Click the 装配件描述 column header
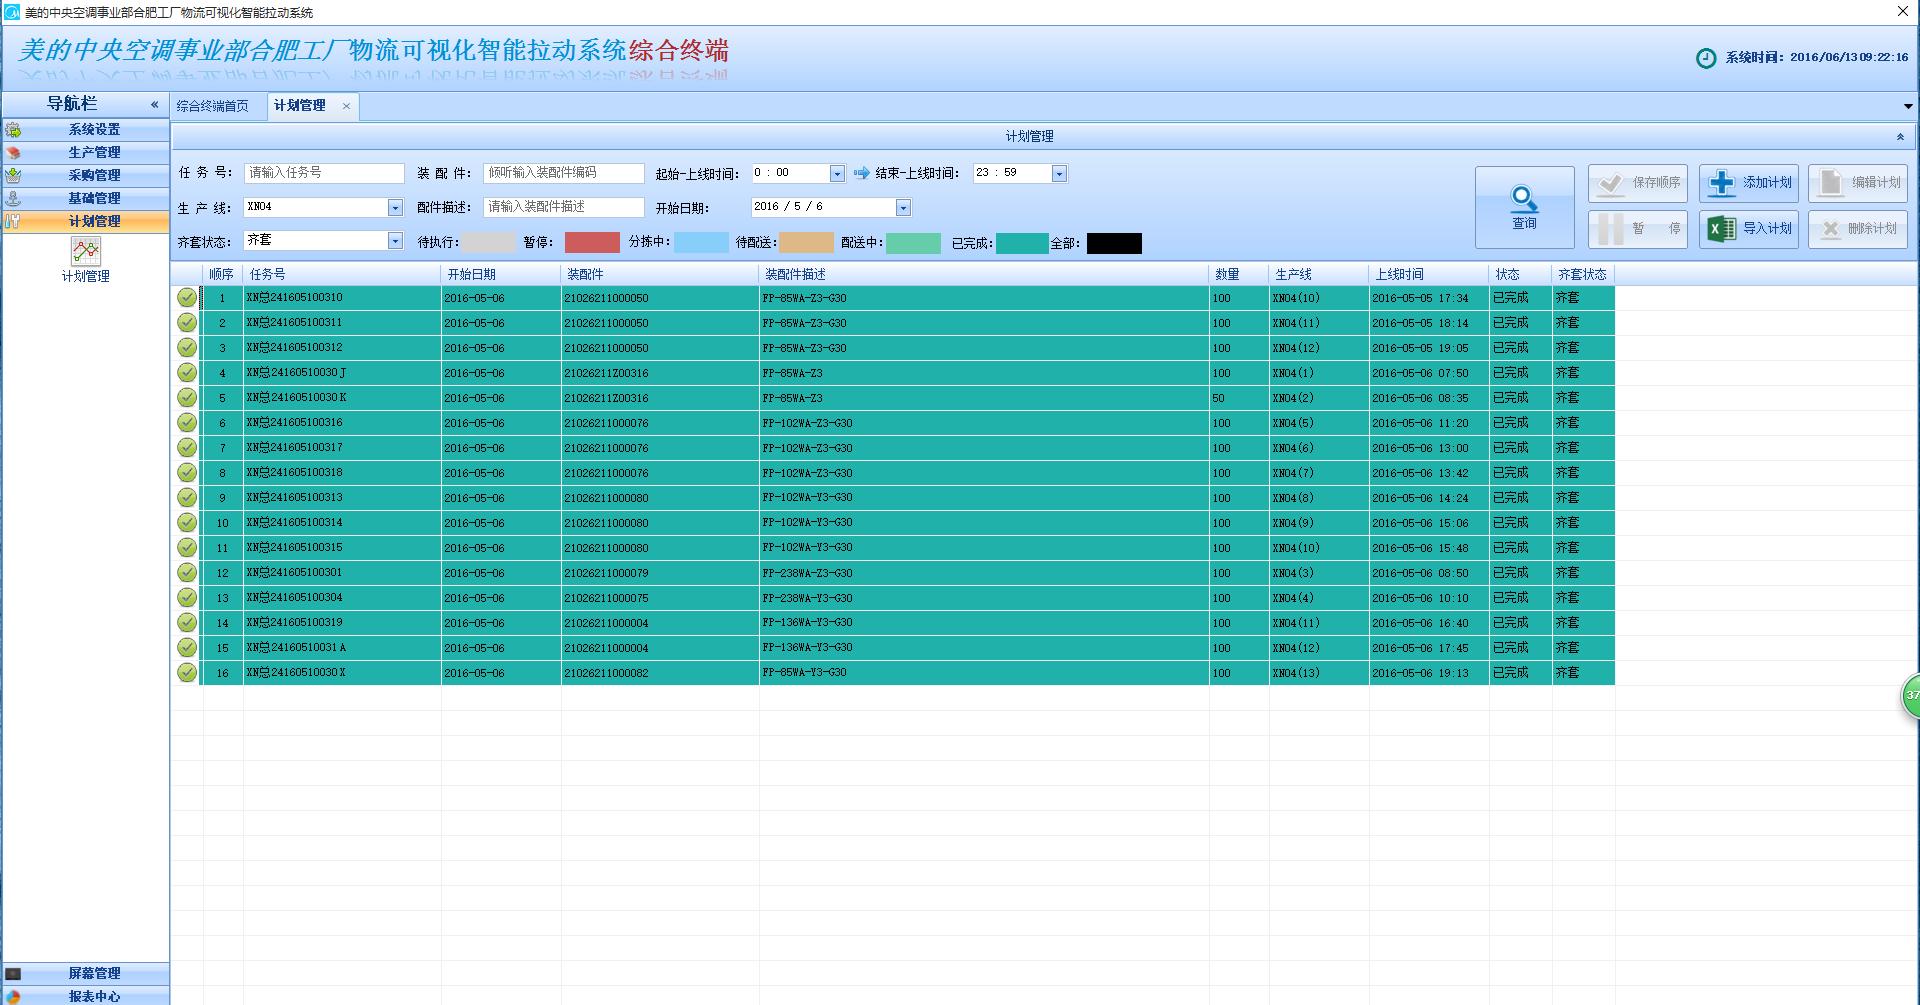Viewport: 1920px width, 1005px height. click(x=984, y=274)
